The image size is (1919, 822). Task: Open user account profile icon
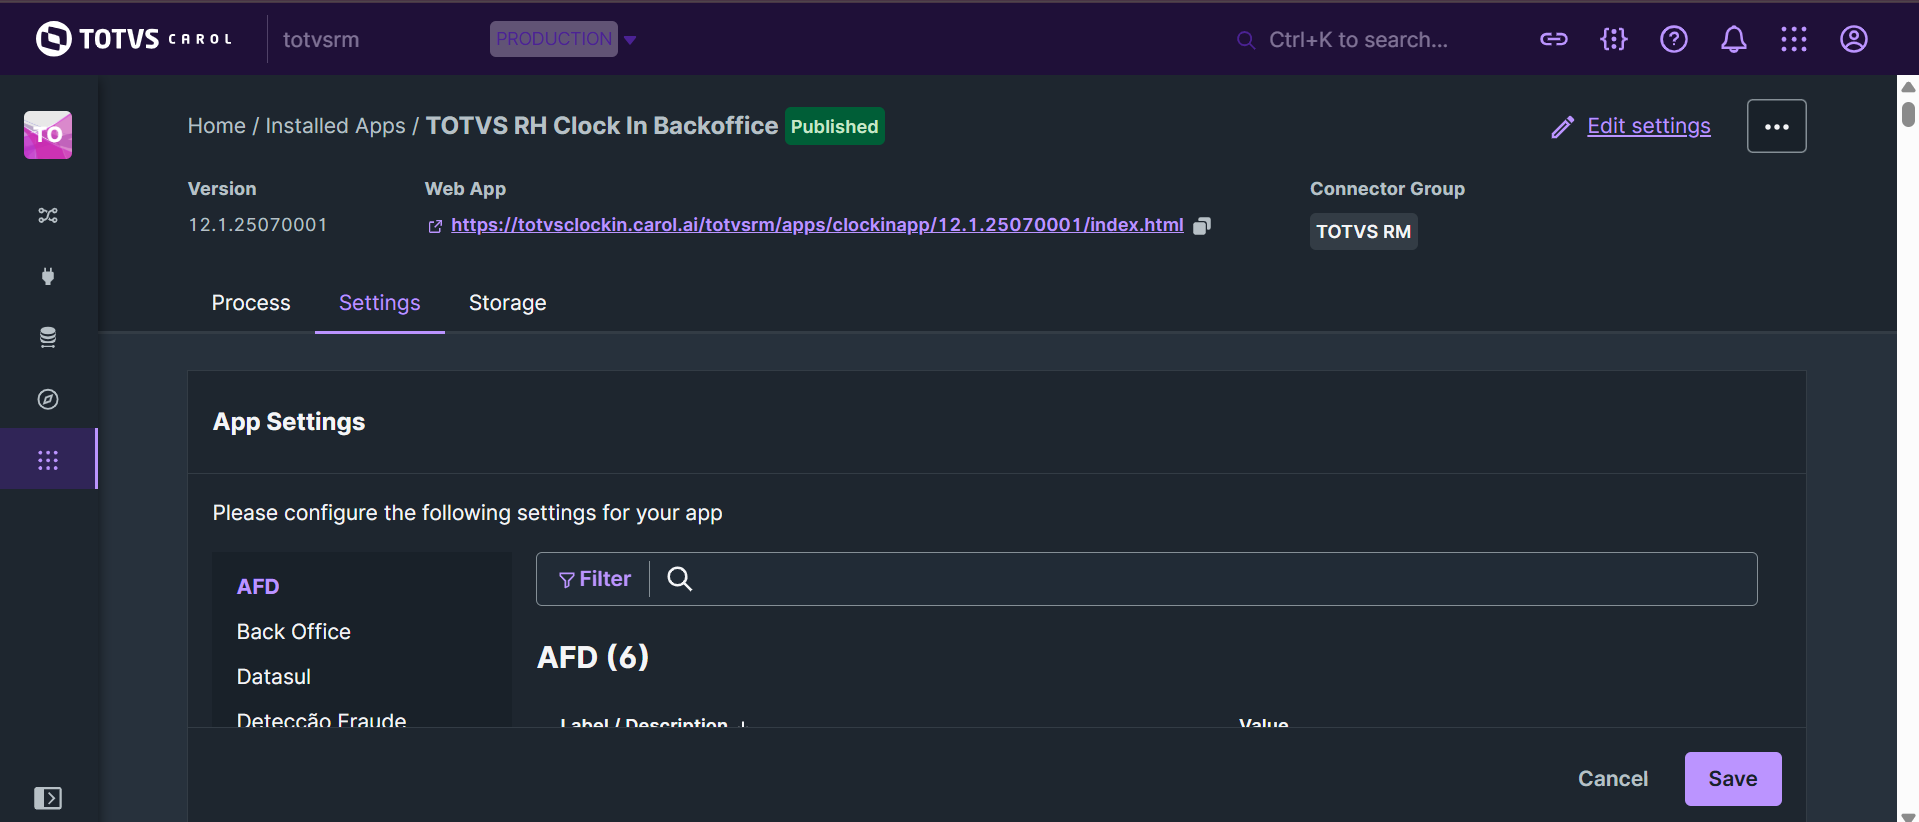point(1853,39)
